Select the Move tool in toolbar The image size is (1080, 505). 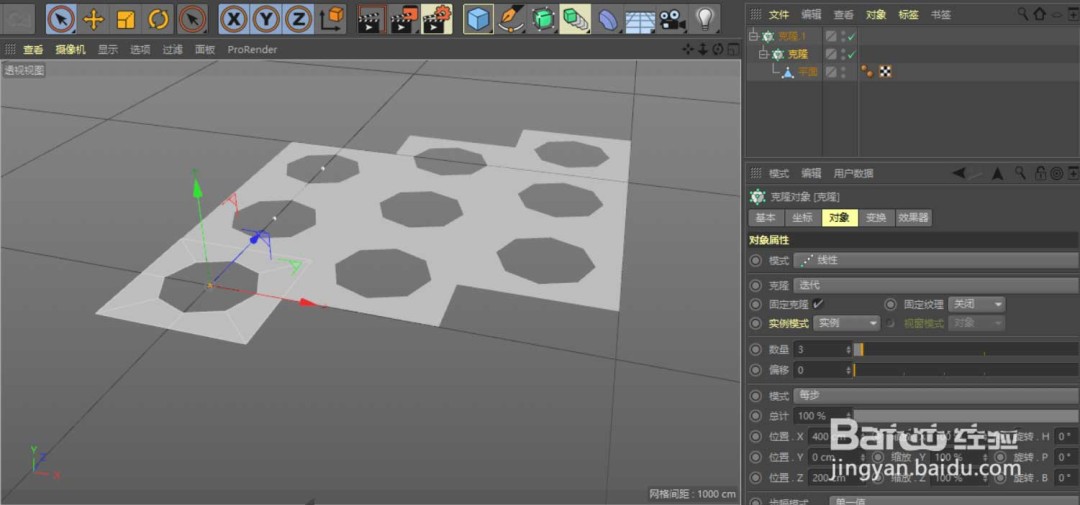[93, 18]
